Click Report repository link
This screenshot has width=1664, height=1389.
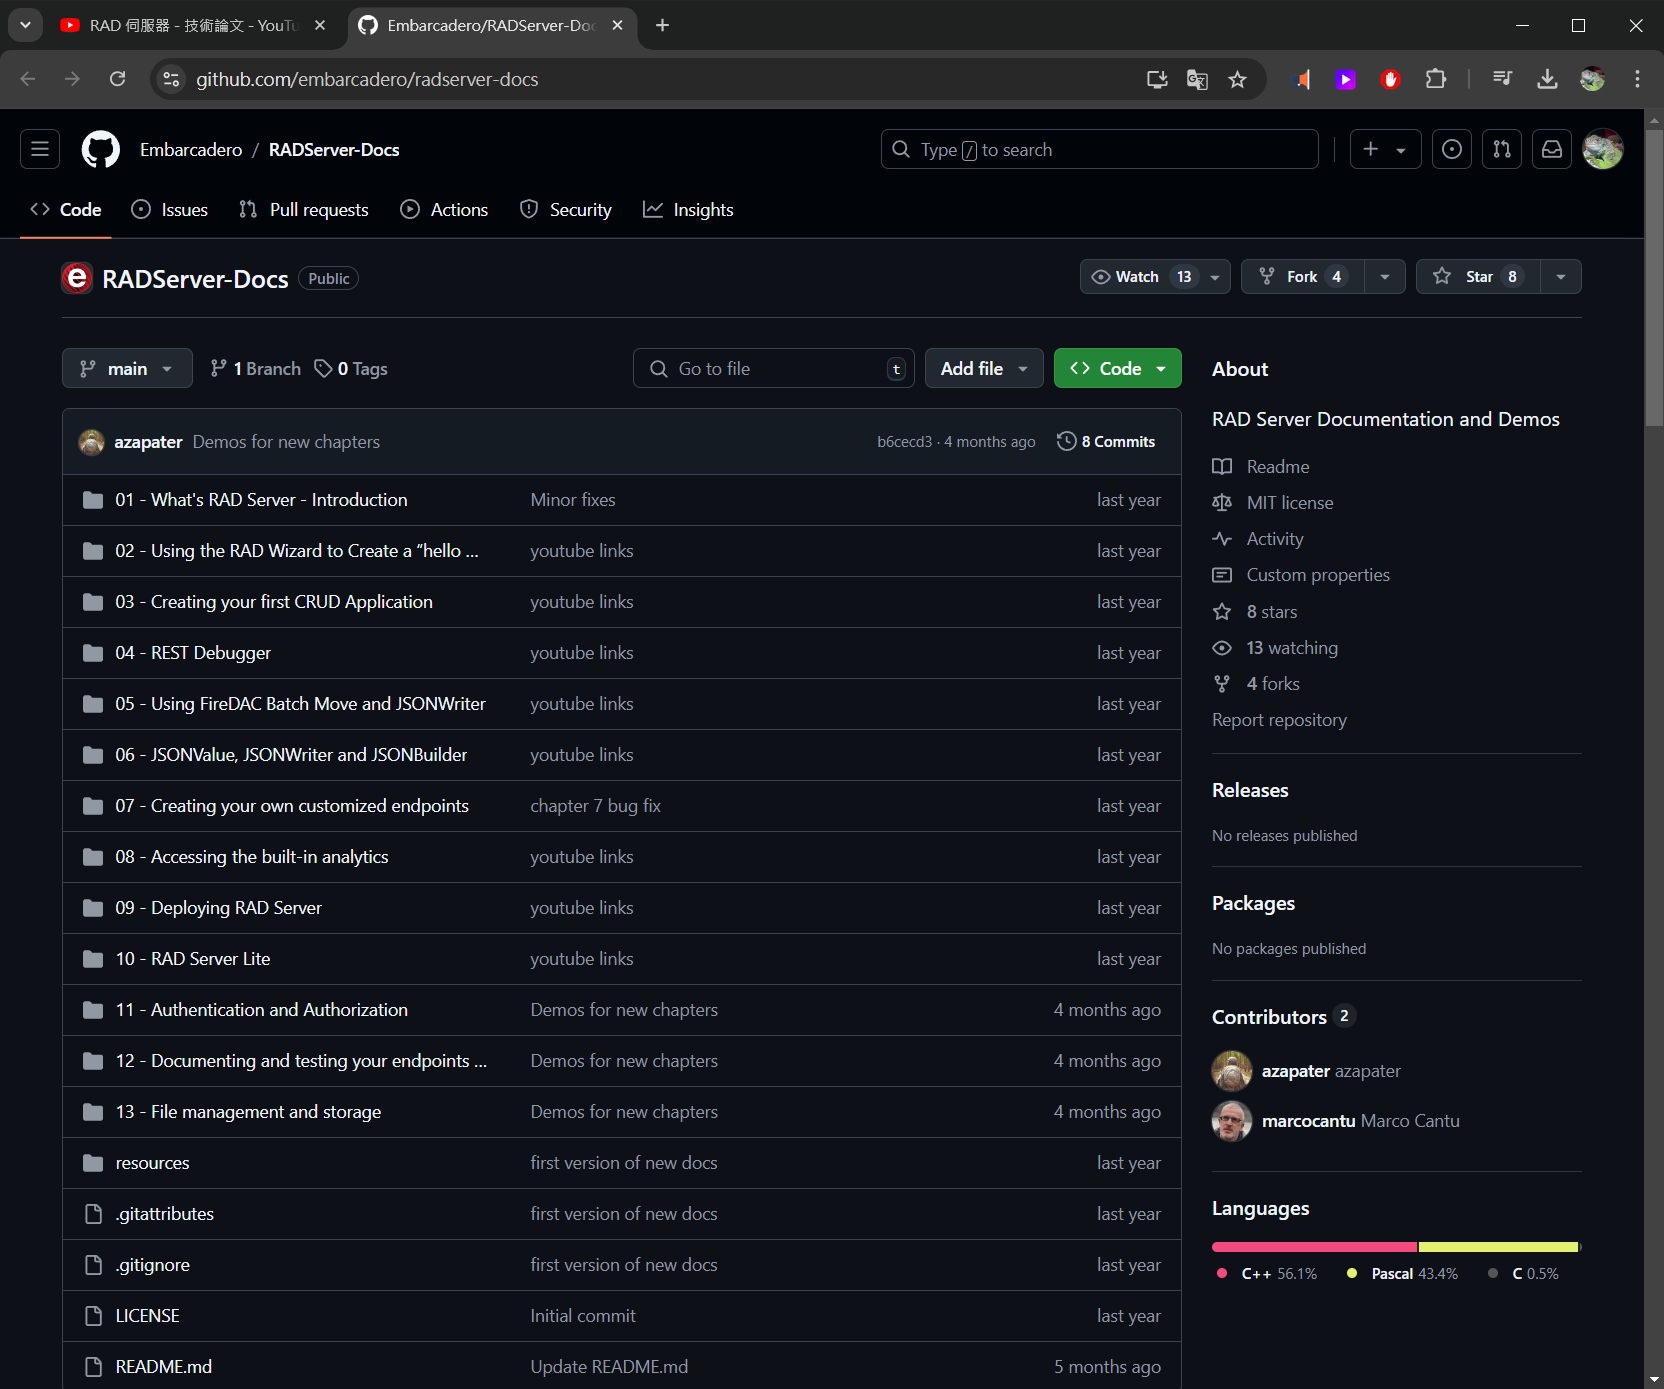pos(1279,720)
